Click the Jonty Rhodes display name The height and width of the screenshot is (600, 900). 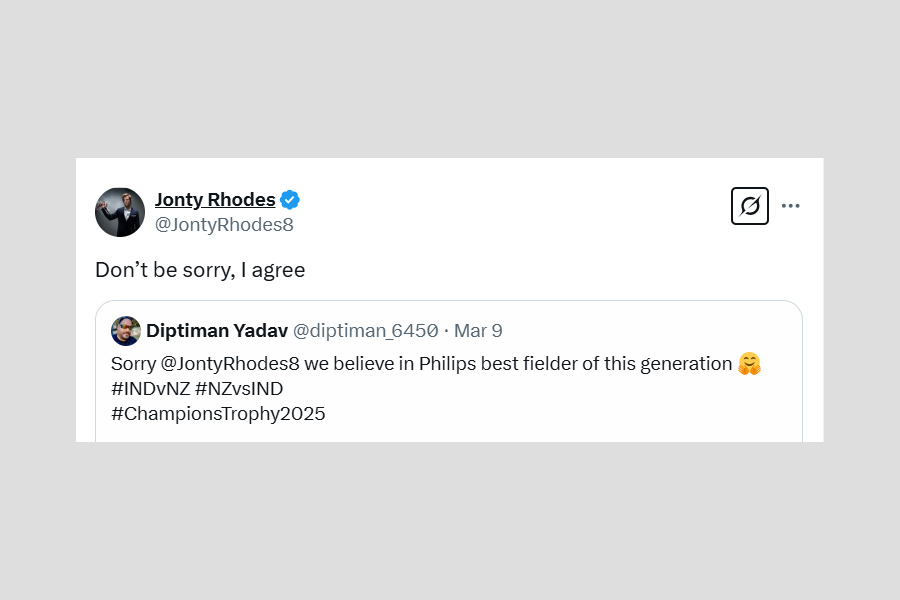(214, 199)
